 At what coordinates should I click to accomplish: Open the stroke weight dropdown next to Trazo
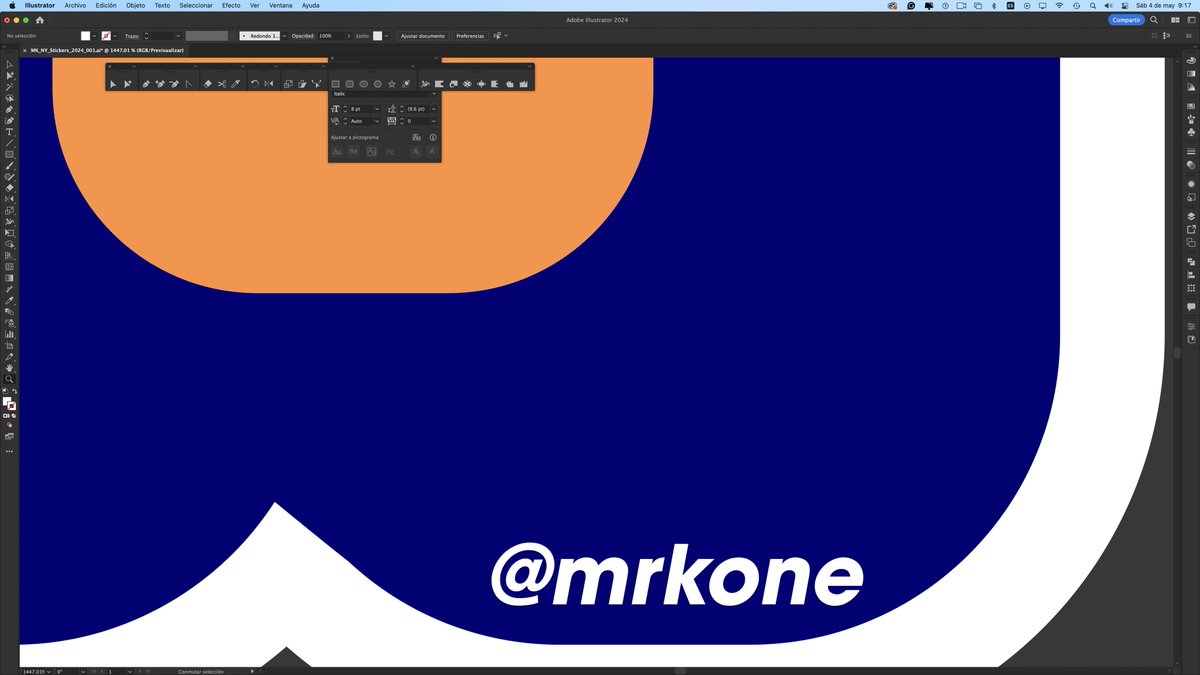click(179, 36)
